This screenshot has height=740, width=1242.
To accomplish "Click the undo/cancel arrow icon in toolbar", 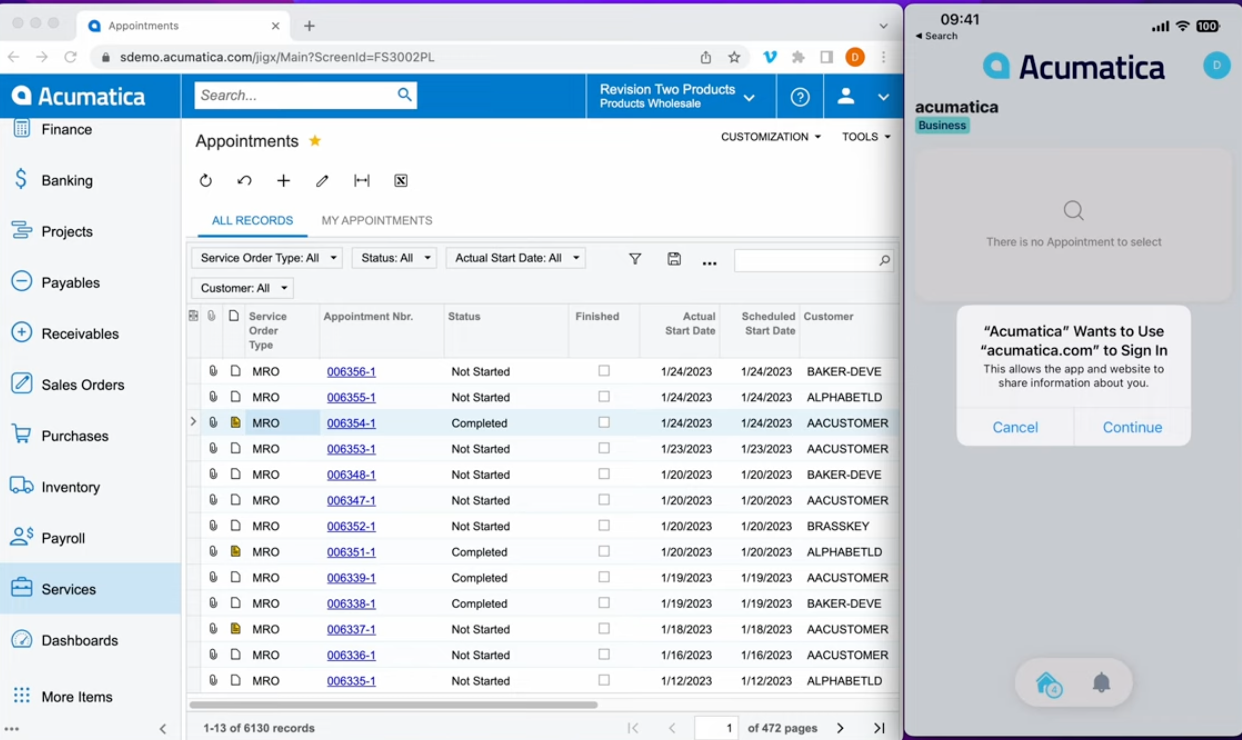I will (244, 181).
